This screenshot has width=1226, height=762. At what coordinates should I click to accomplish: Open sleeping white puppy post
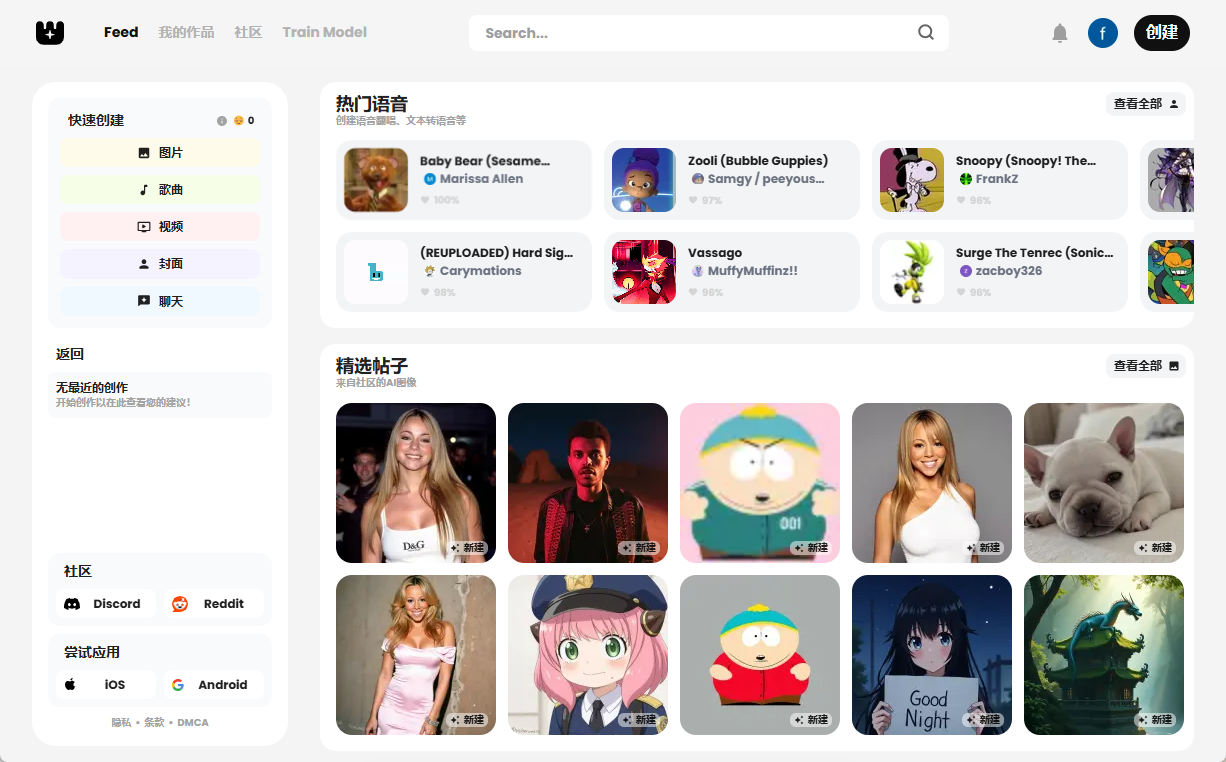pyautogui.click(x=1104, y=483)
